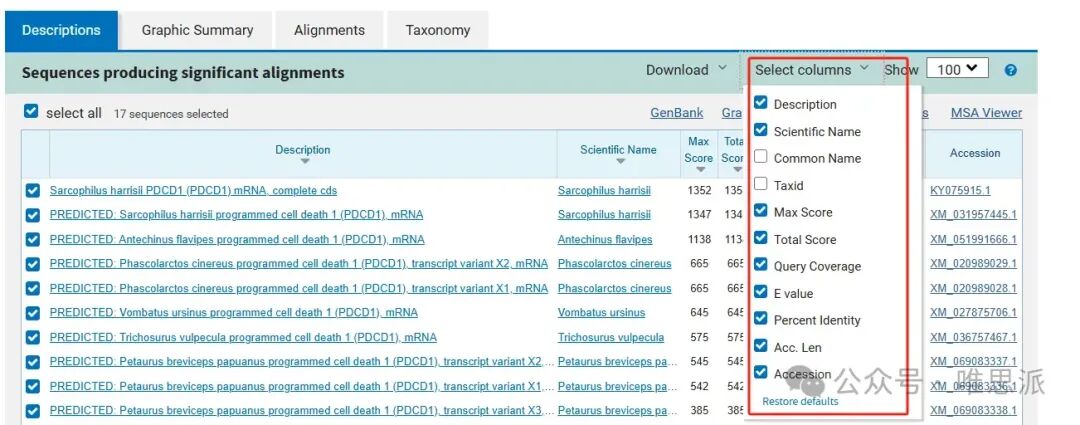Image resolution: width=1080 pixels, height=425 pixels.
Task: Deselect checkbox for Petaurus variant X2 row
Action: pyautogui.click(x=32, y=362)
